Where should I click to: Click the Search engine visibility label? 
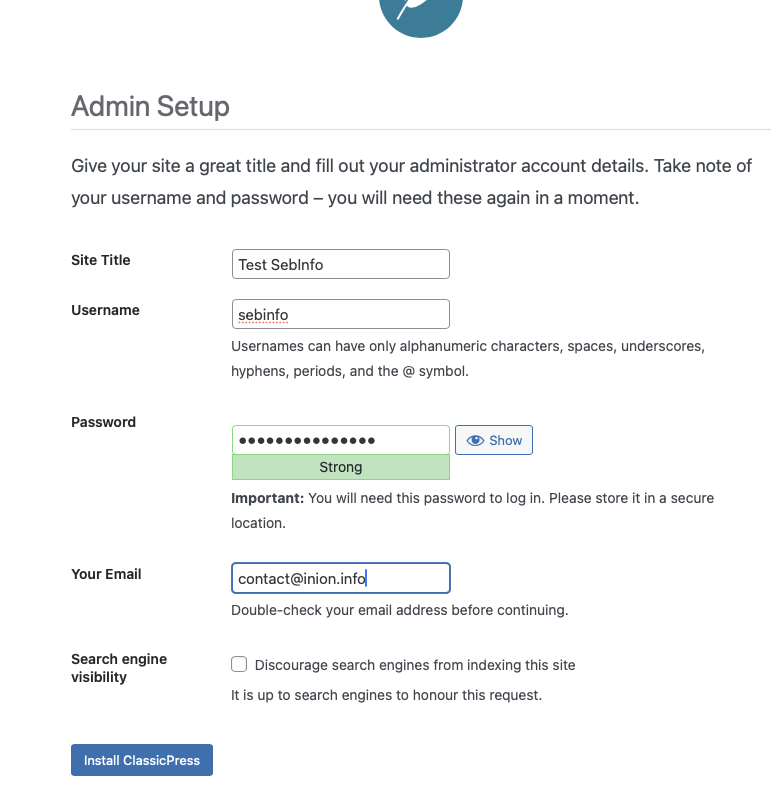pyautogui.click(x=118, y=668)
